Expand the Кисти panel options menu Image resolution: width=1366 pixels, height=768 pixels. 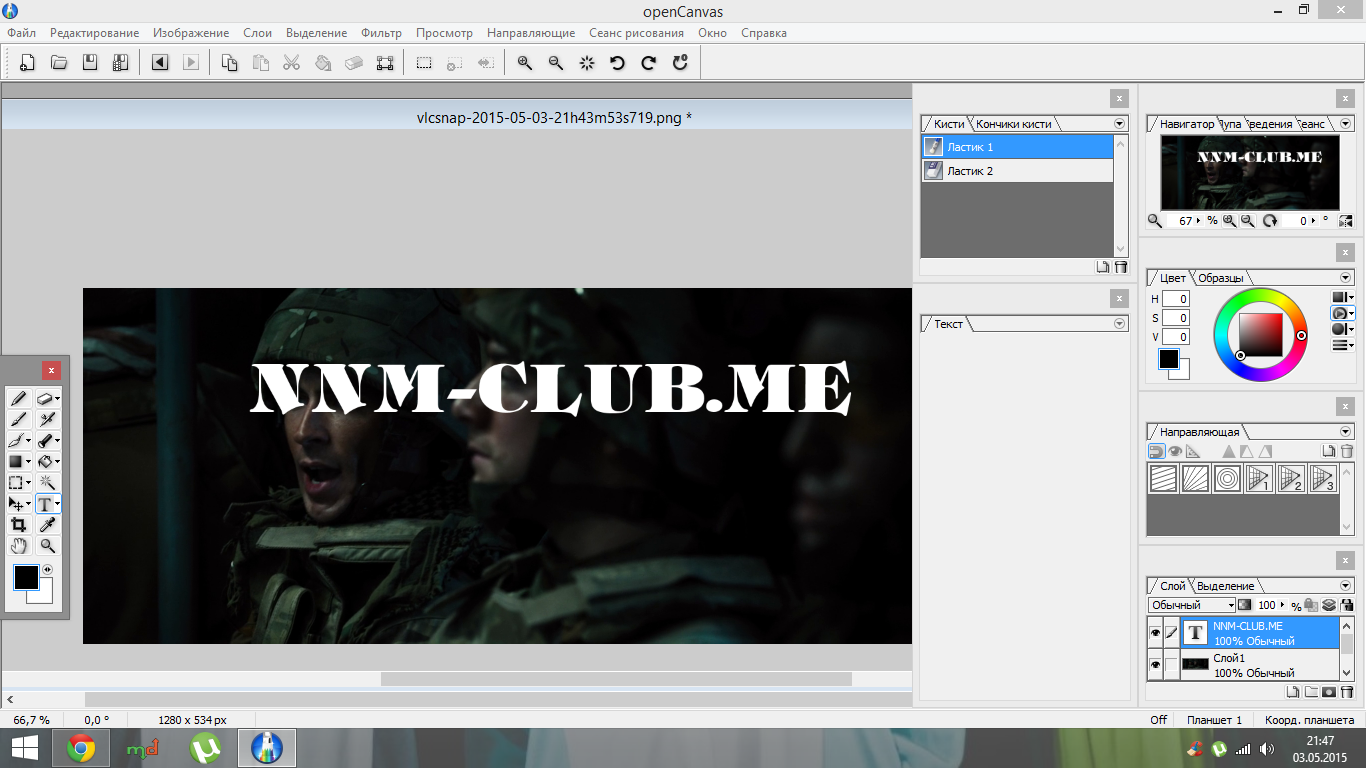tap(1119, 124)
